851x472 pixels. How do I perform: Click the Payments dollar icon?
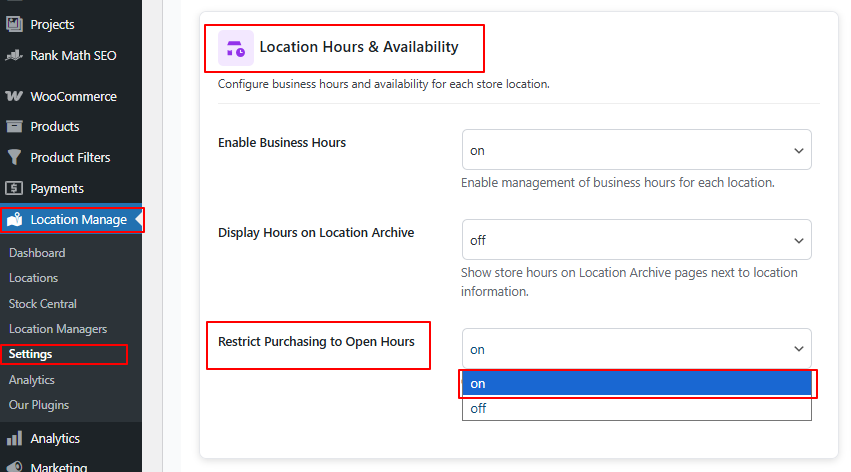tap(14, 189)
